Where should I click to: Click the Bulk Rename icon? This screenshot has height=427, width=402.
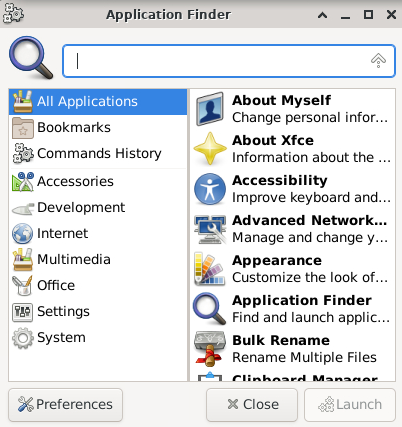click(x=210, y=349)
